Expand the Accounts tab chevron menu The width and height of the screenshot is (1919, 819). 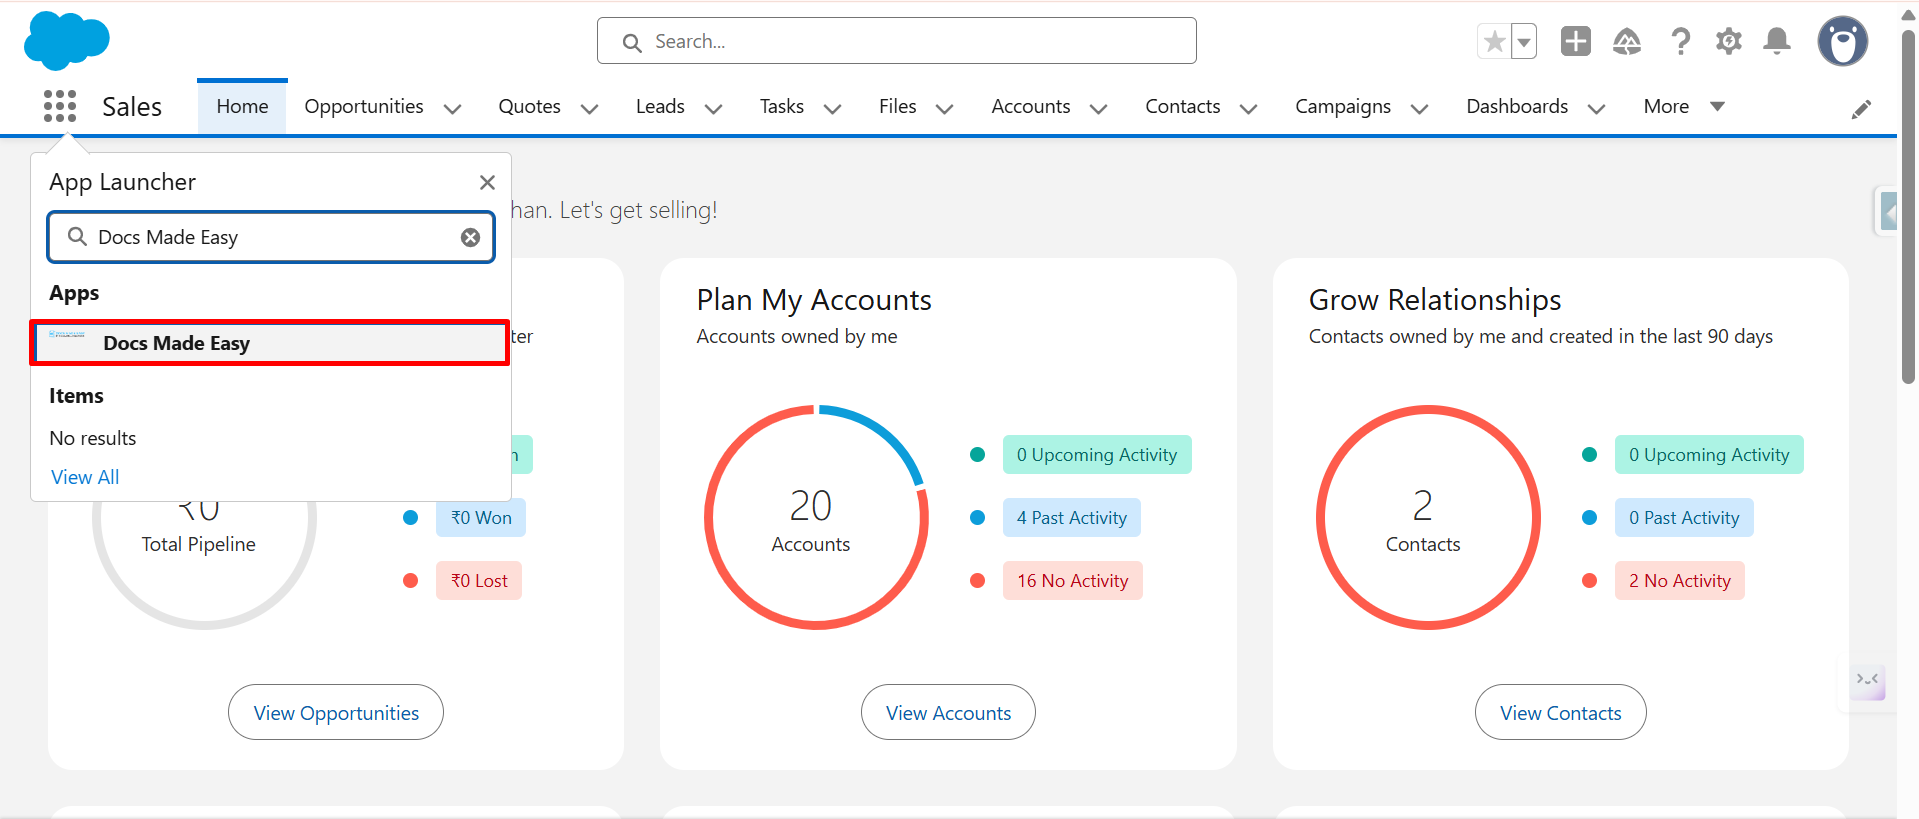coord(1098,108)
